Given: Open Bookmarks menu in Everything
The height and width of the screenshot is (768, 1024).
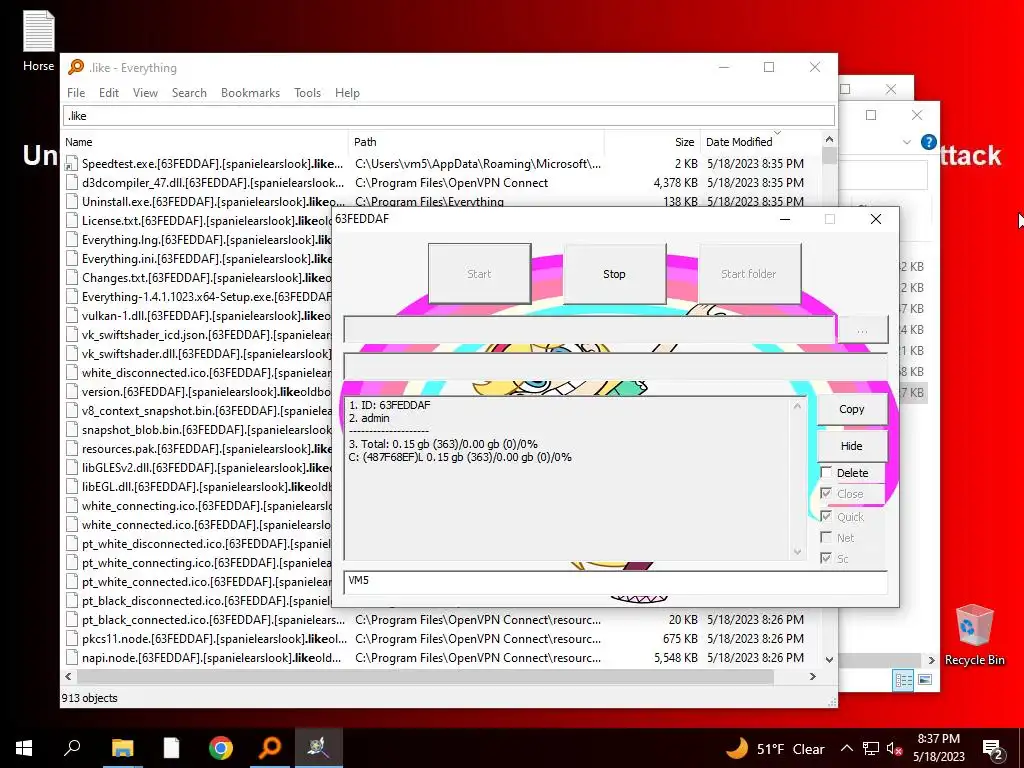Looking at the screenshot, I should click(x=250, y=93).
